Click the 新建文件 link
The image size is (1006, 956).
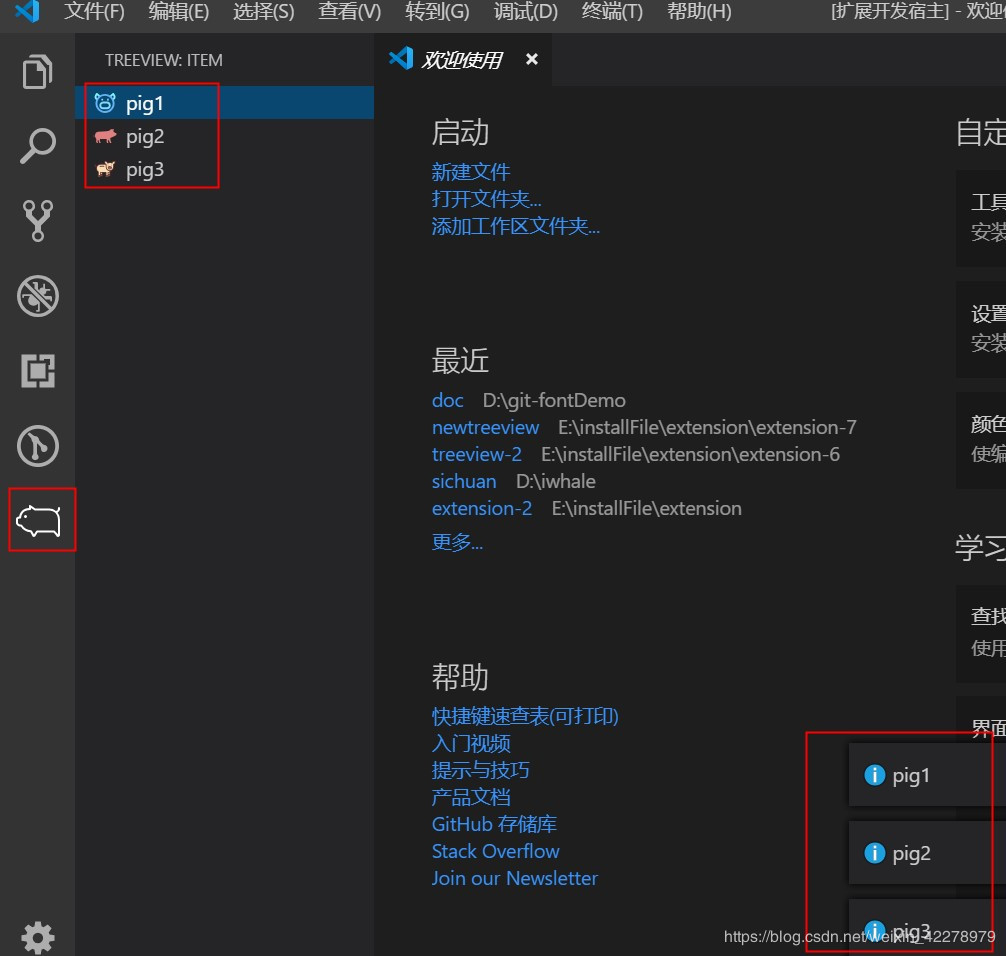[471, 172]
